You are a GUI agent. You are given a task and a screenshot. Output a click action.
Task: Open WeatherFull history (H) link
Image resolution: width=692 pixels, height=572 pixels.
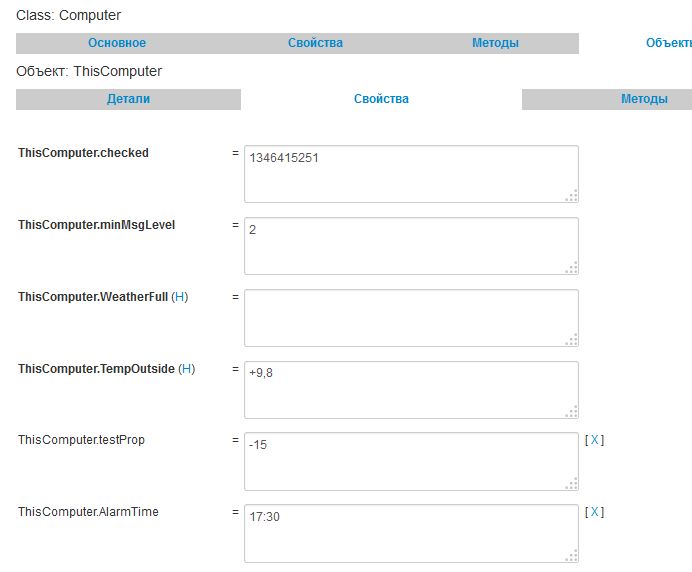tap(180, 297)
